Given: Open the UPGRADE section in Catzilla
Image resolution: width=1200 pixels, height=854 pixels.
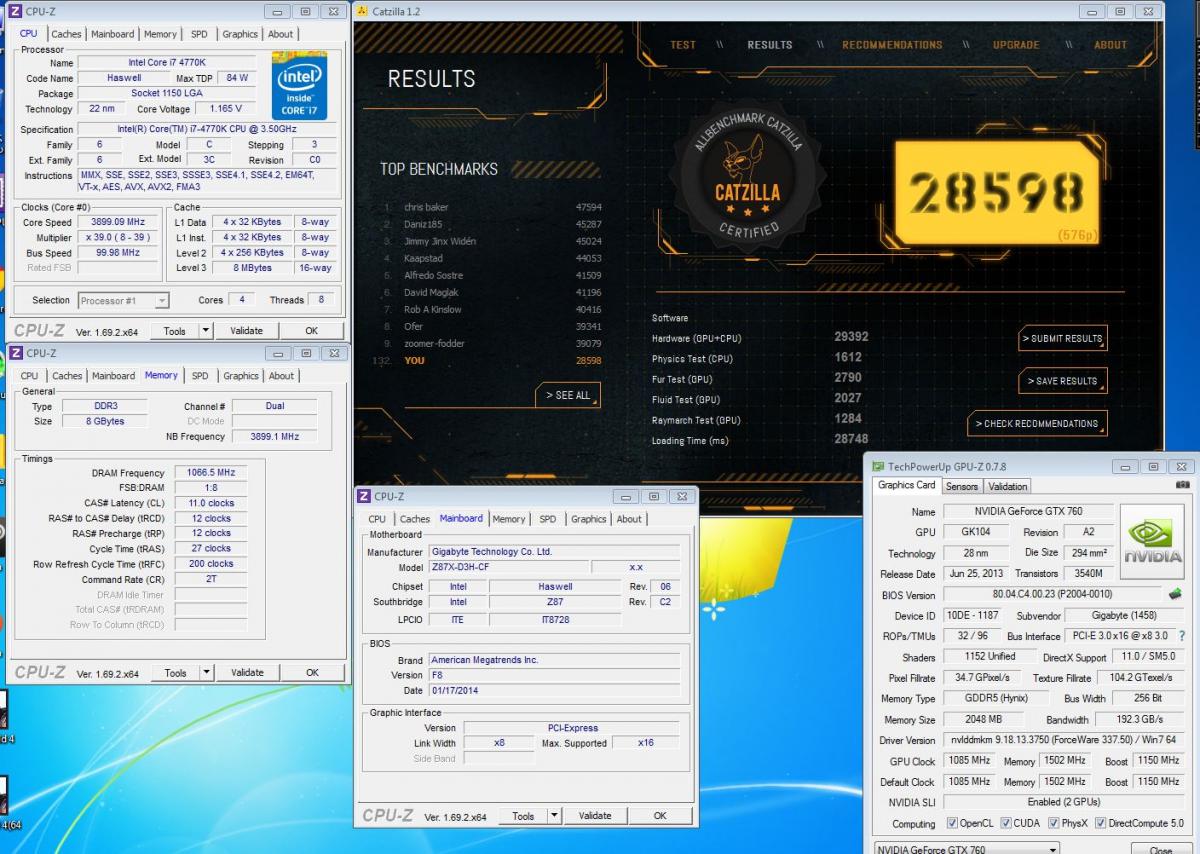Looking at the screenshot, I should coord(1016,45).
